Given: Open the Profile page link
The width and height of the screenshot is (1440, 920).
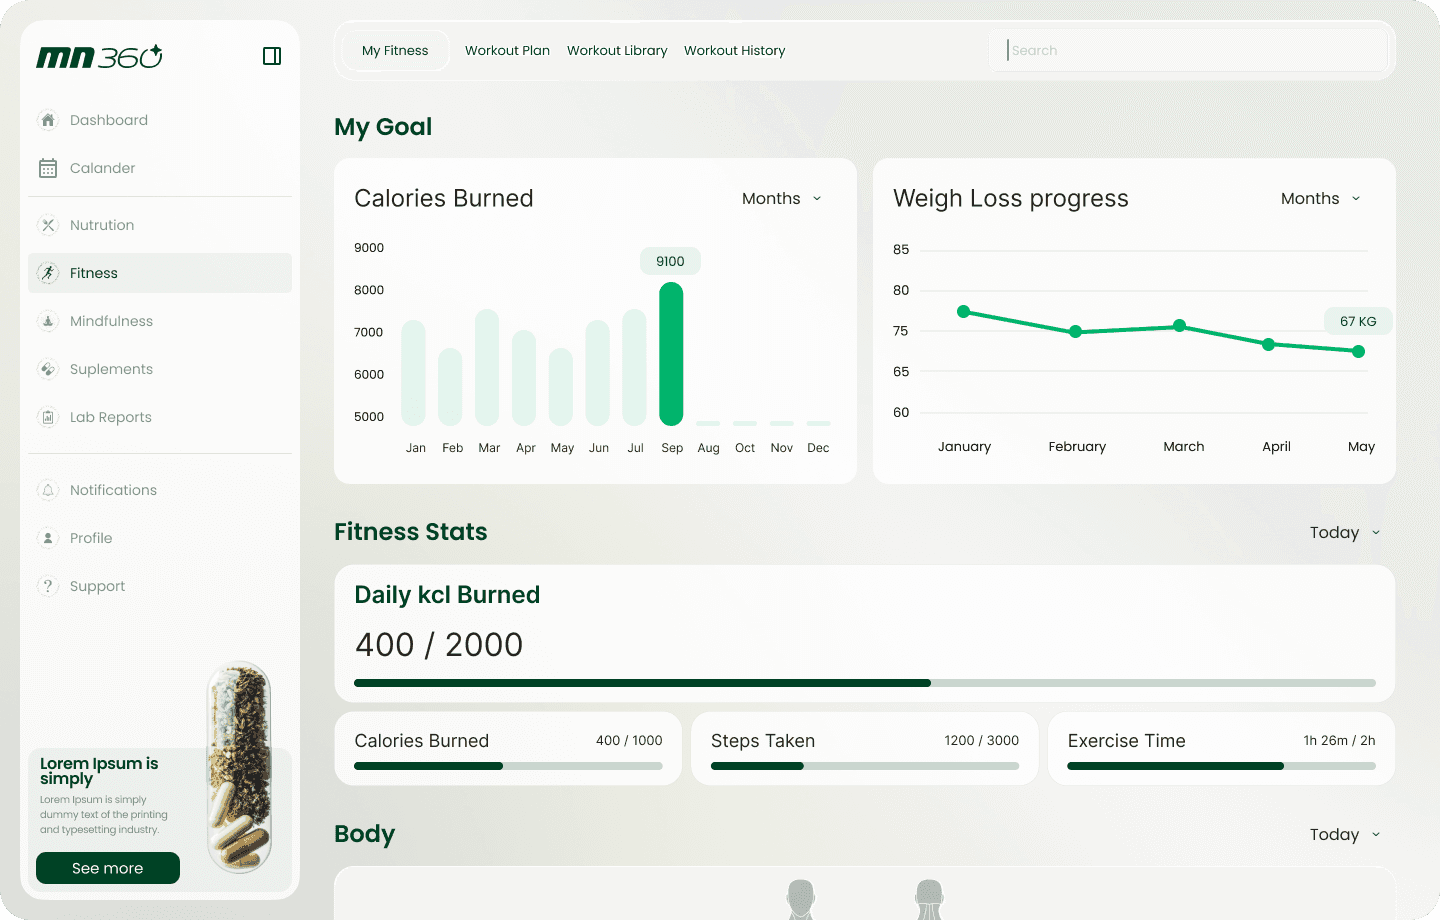Looking at the screenshot, I should pyautogui.click(x=160, y=538).
